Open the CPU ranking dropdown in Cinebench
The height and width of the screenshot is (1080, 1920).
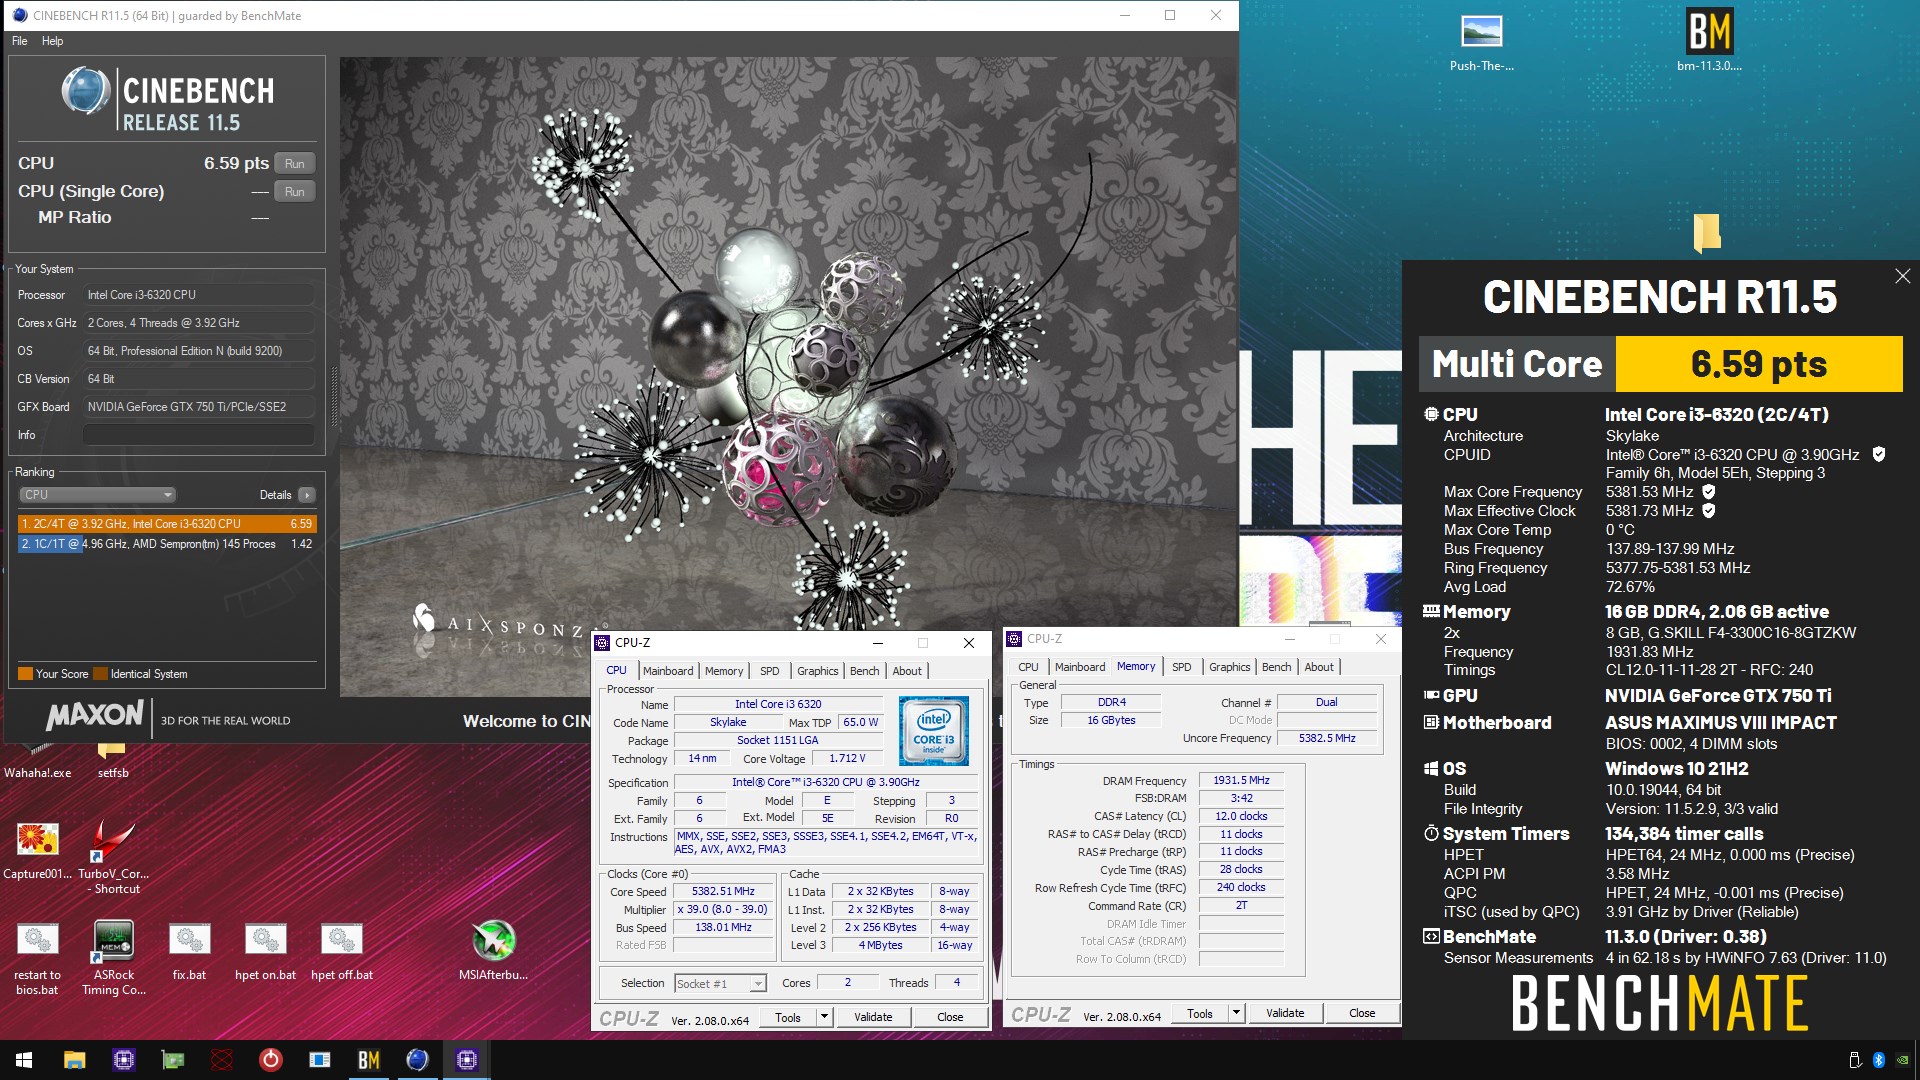point(97,494)
